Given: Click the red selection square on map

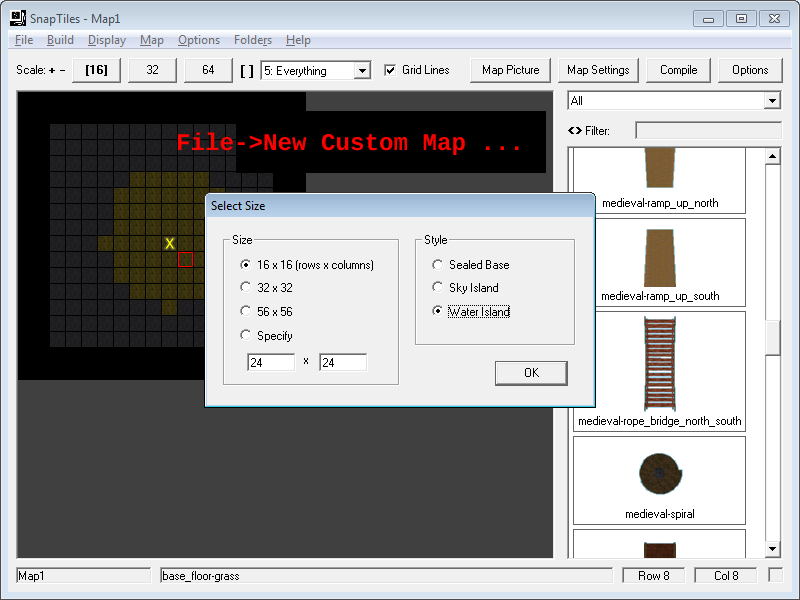Looking at the screenshot, I should pos(185,260).
